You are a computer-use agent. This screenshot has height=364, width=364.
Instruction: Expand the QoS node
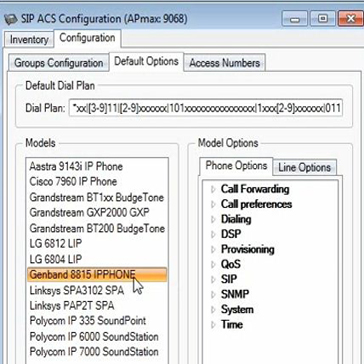213,264
